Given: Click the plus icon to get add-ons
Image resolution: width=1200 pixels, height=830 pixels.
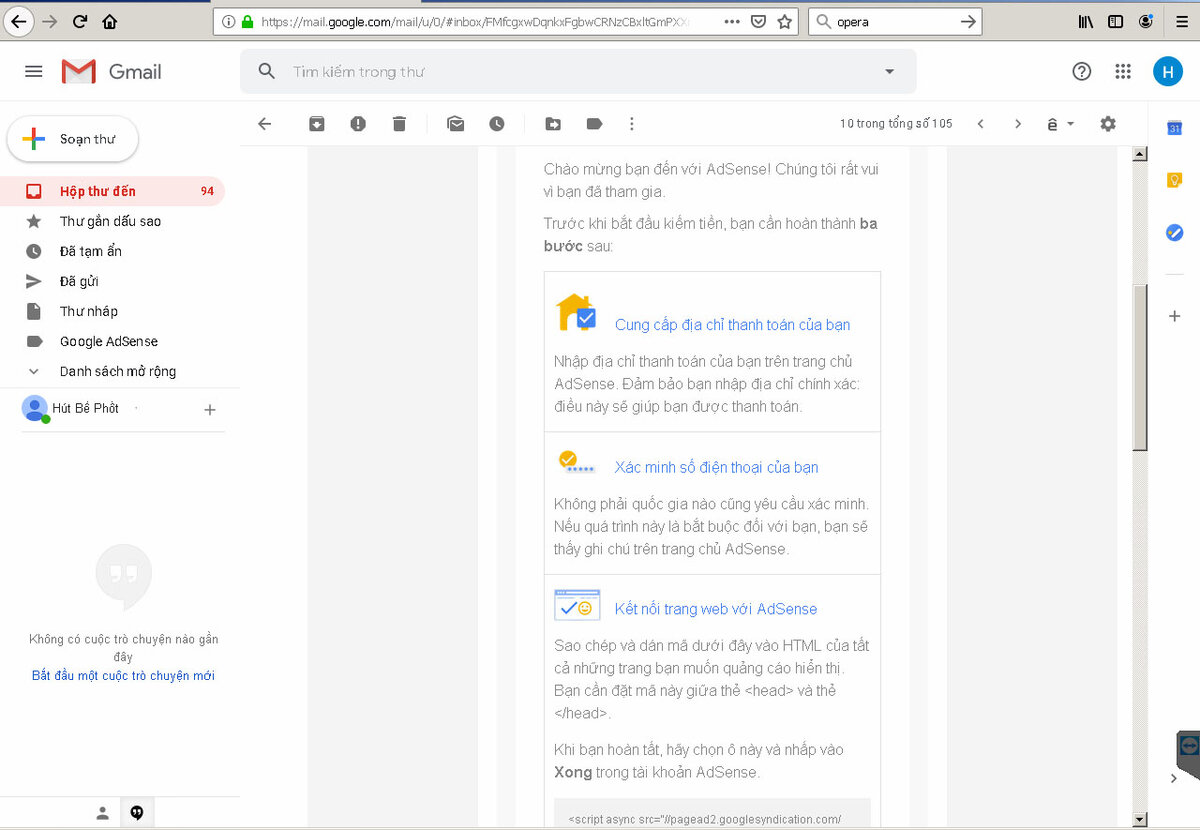Looking at the screenshot, I should [x=1175, y=316].
